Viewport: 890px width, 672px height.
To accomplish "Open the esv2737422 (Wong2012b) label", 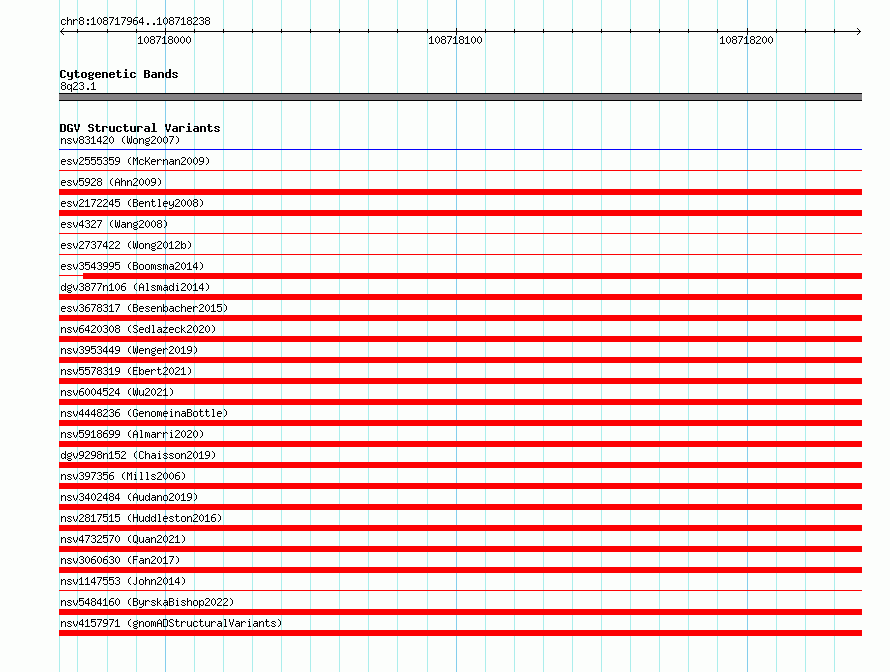I will click(126, 245).
